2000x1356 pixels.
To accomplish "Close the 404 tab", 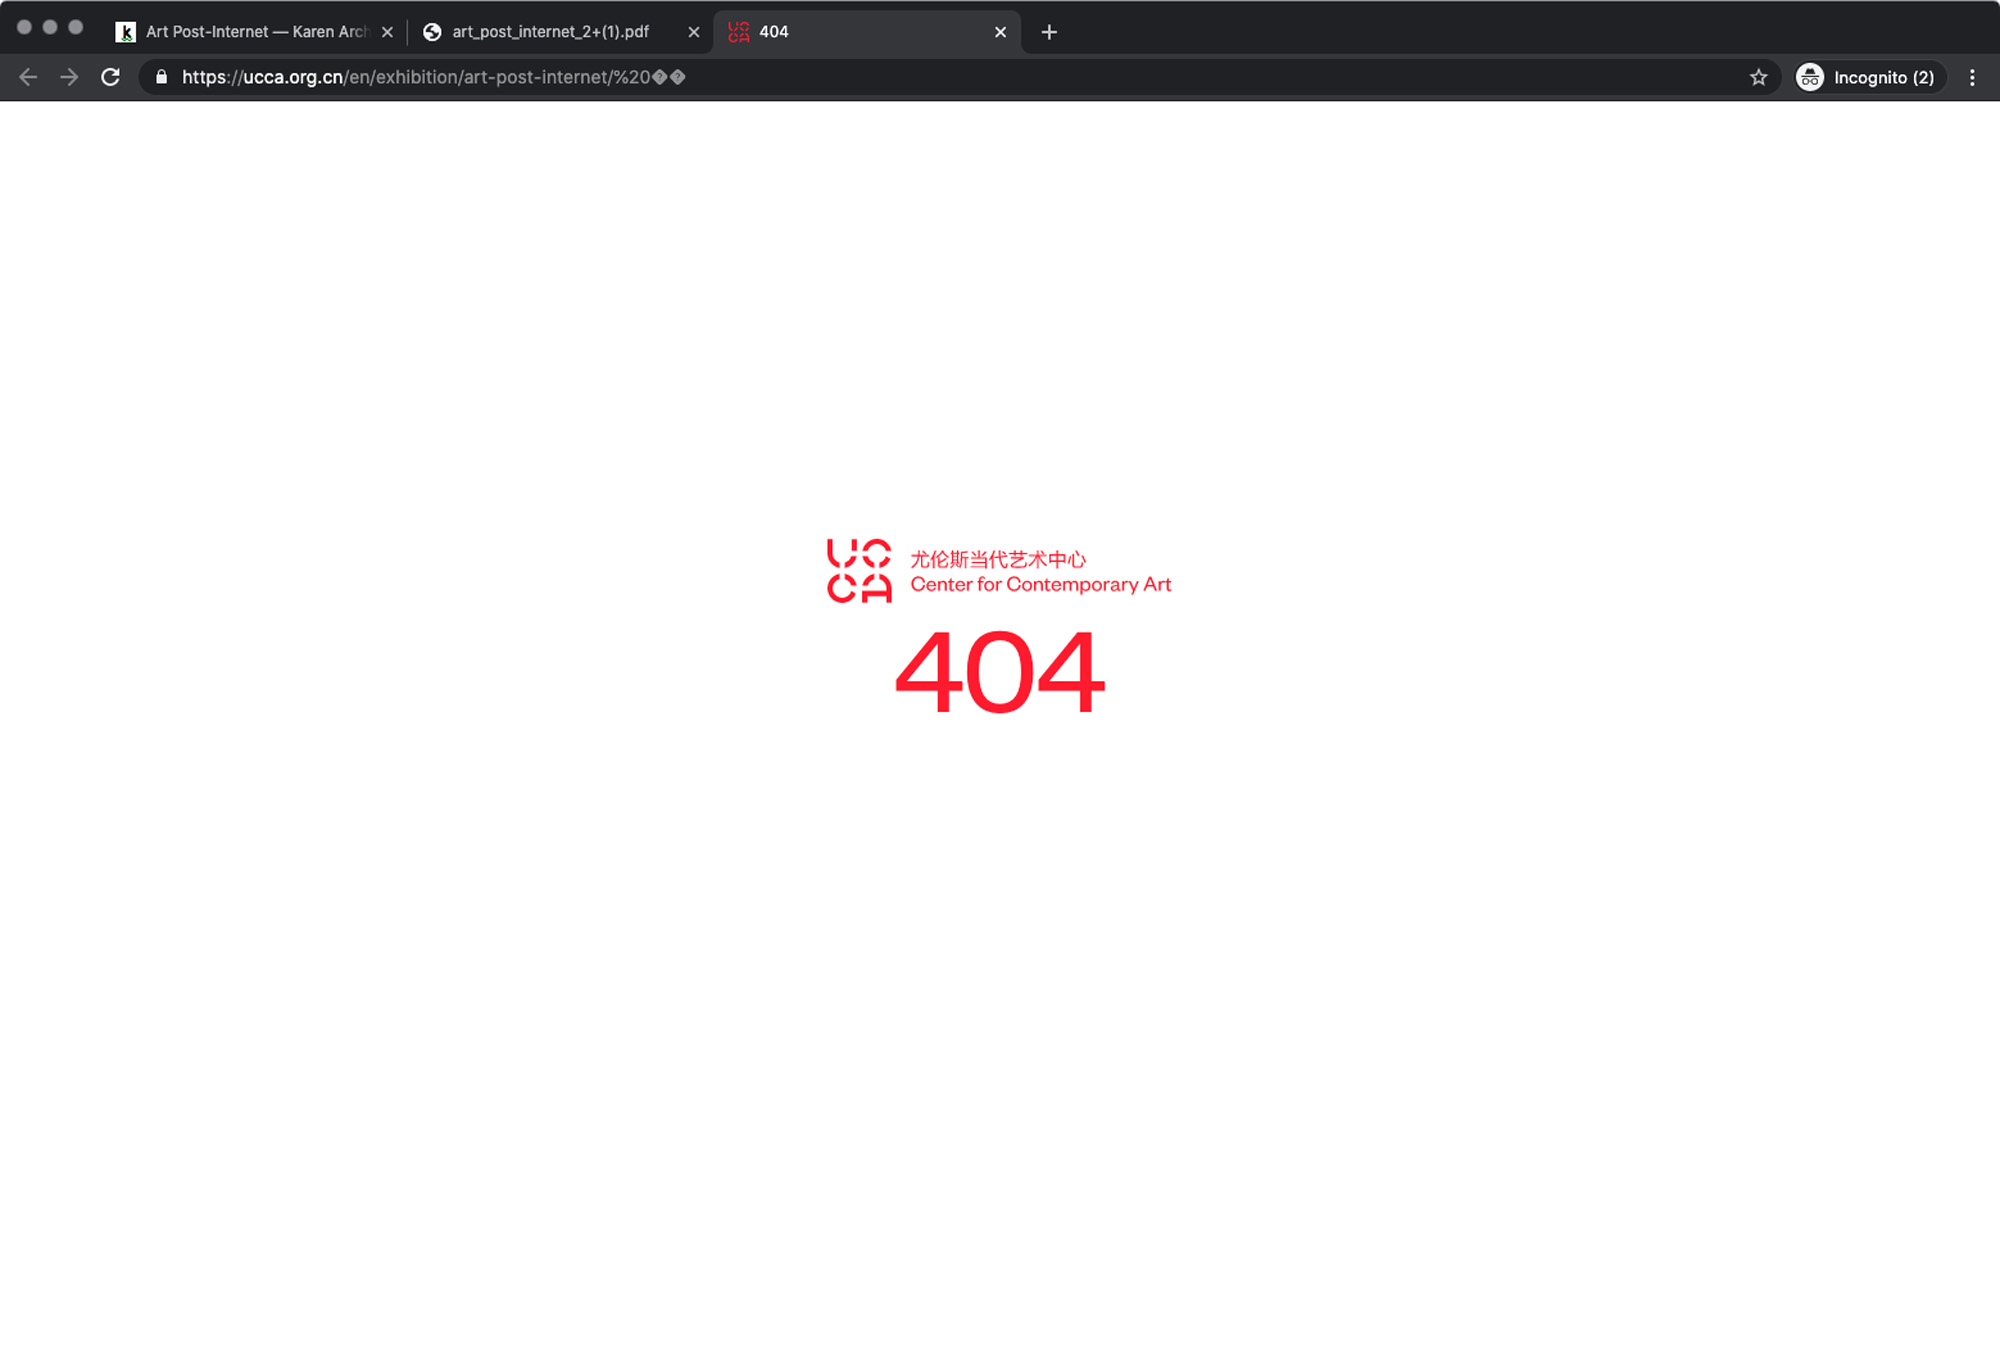I will (1000, 32).
